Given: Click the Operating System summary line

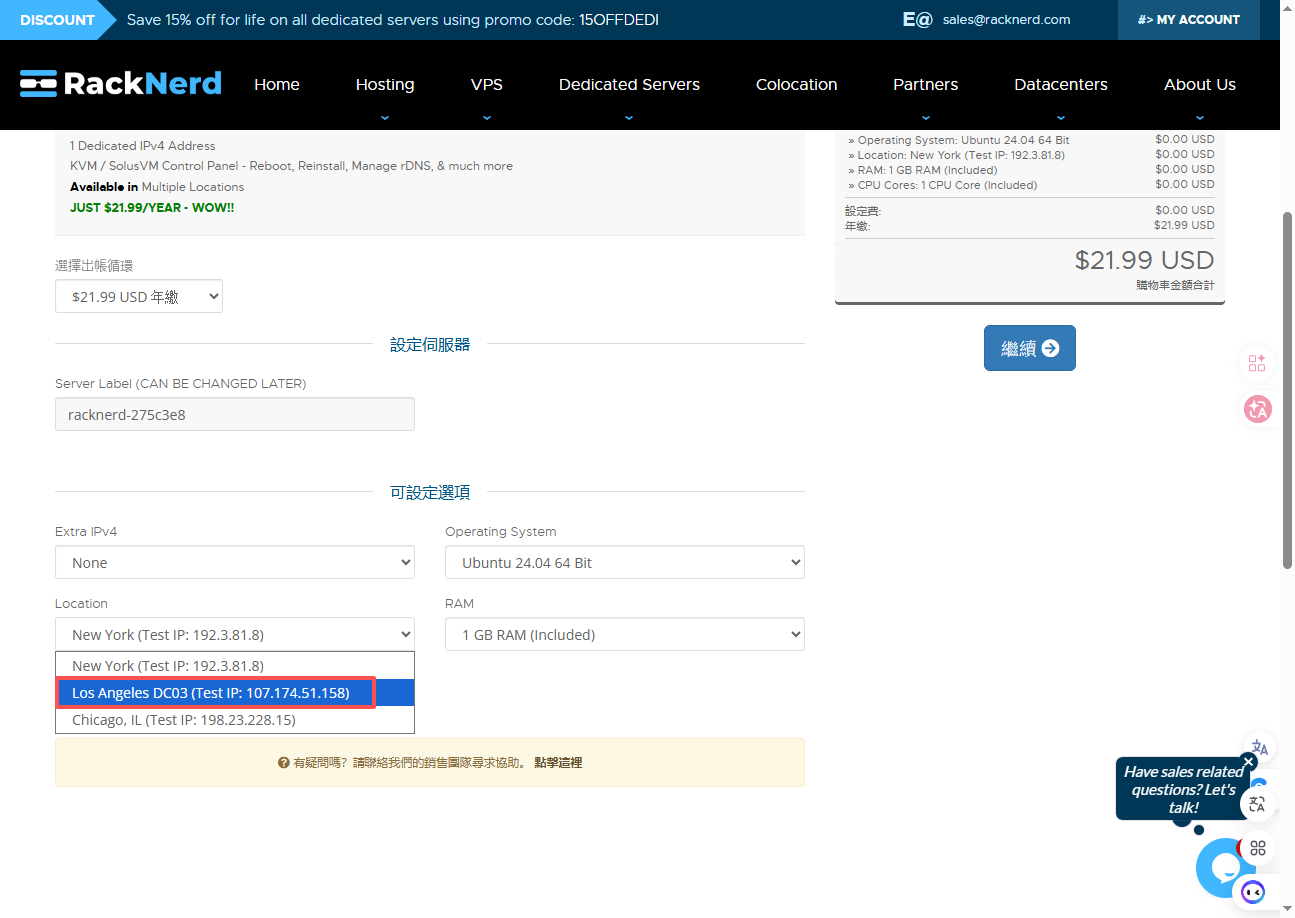Looking at the screenshot, I should tap(959, 140).
